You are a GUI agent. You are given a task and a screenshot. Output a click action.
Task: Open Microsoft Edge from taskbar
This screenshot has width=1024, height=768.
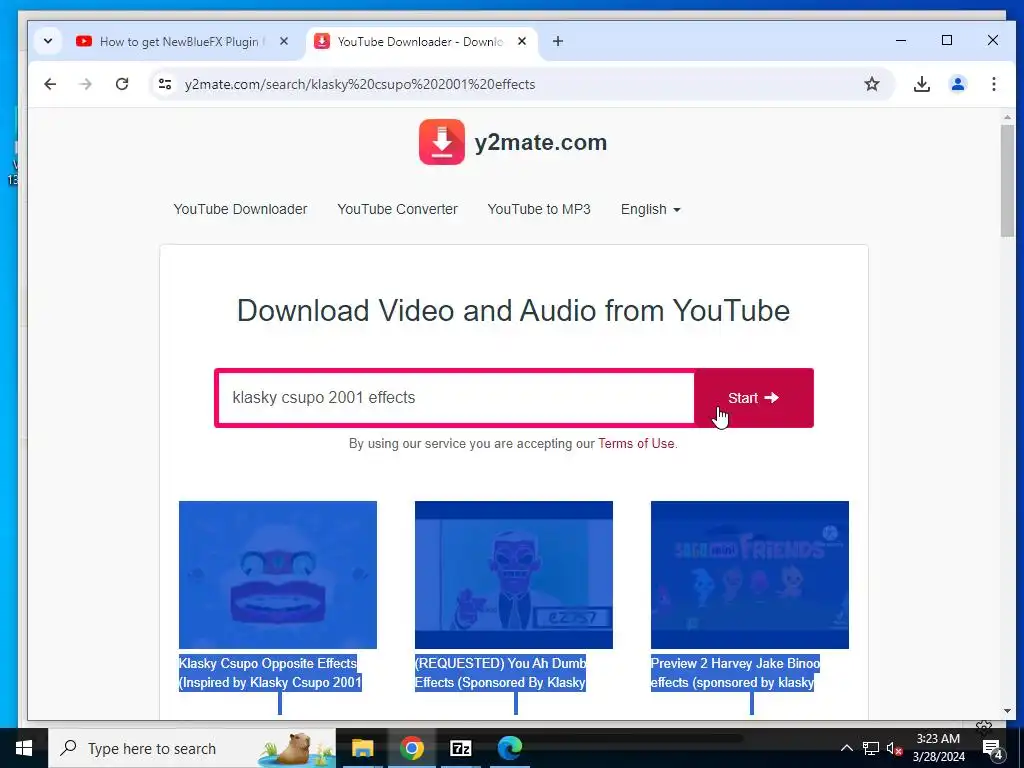509,748
